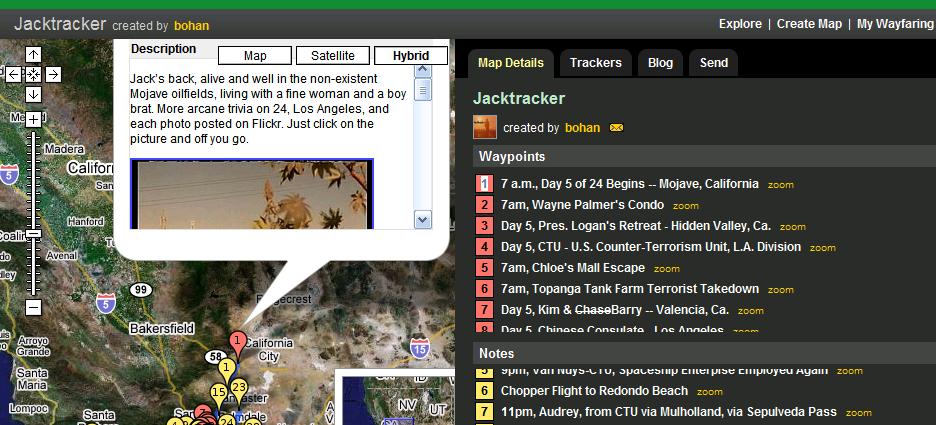Open My Wayfaring in the top navigation
The height and width of the screenshot is (425, 936).
(x=895, y=24)
